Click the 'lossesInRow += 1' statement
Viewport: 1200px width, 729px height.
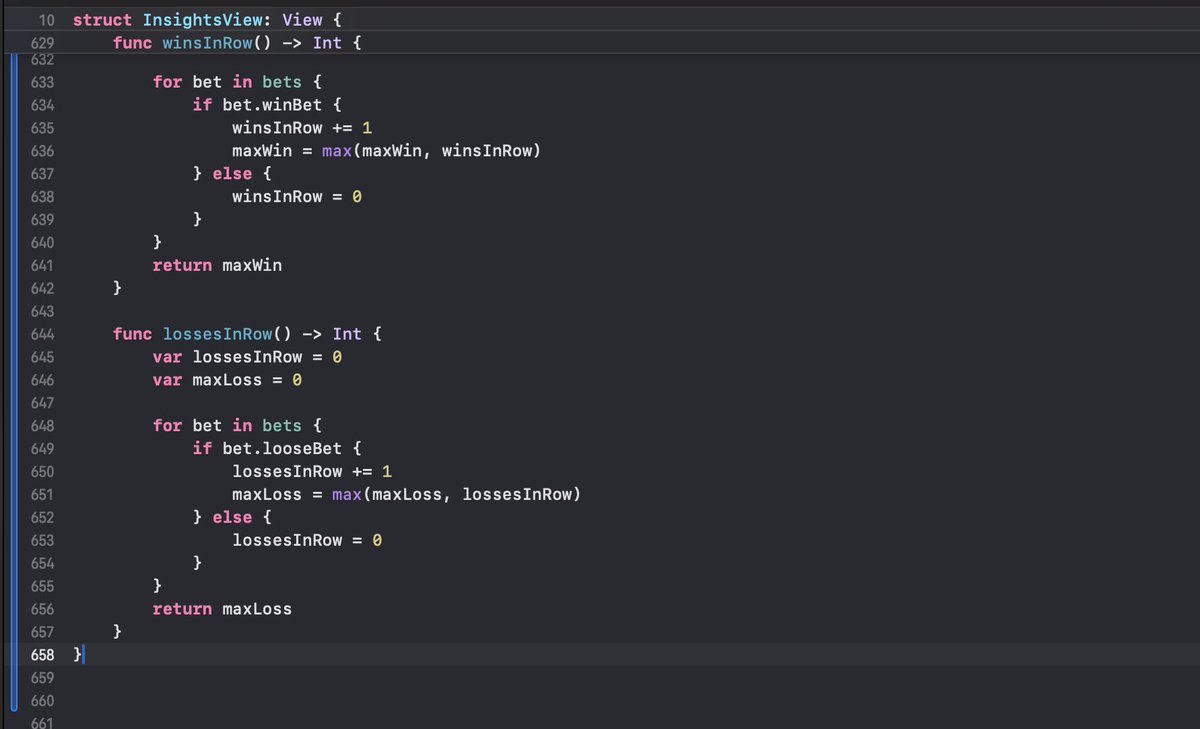pos(312,472)
